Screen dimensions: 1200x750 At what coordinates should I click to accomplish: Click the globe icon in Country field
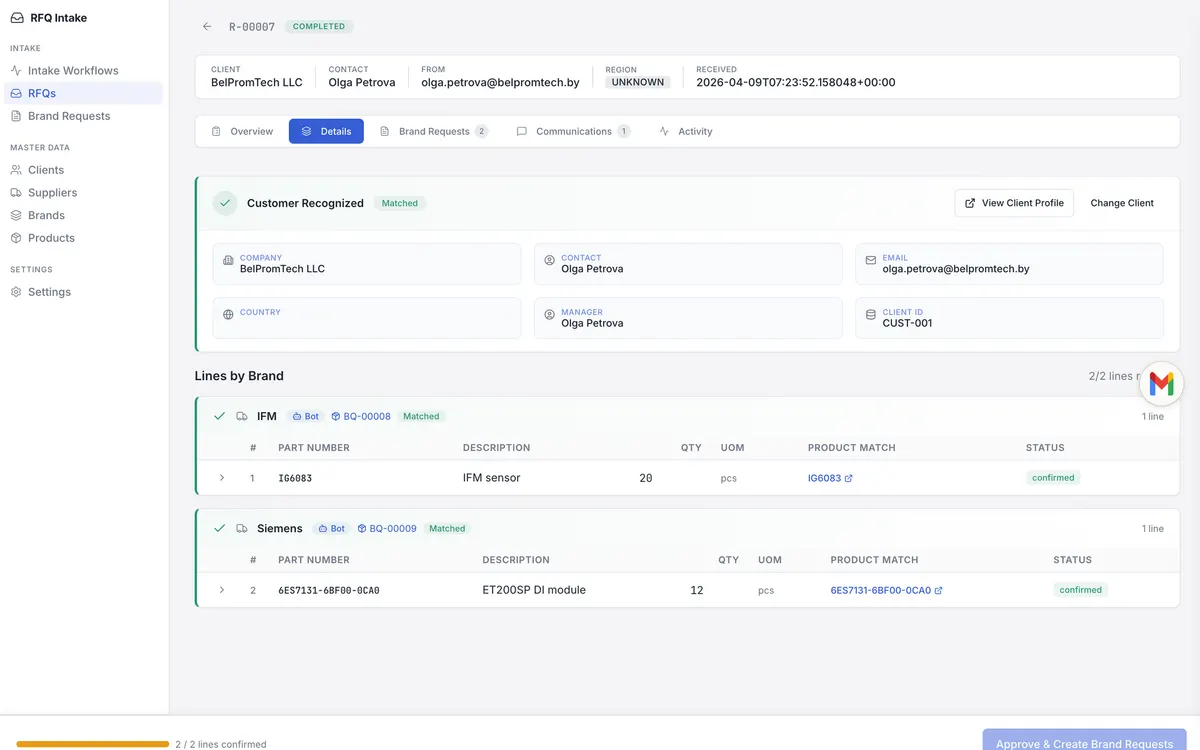coord(228,314)
